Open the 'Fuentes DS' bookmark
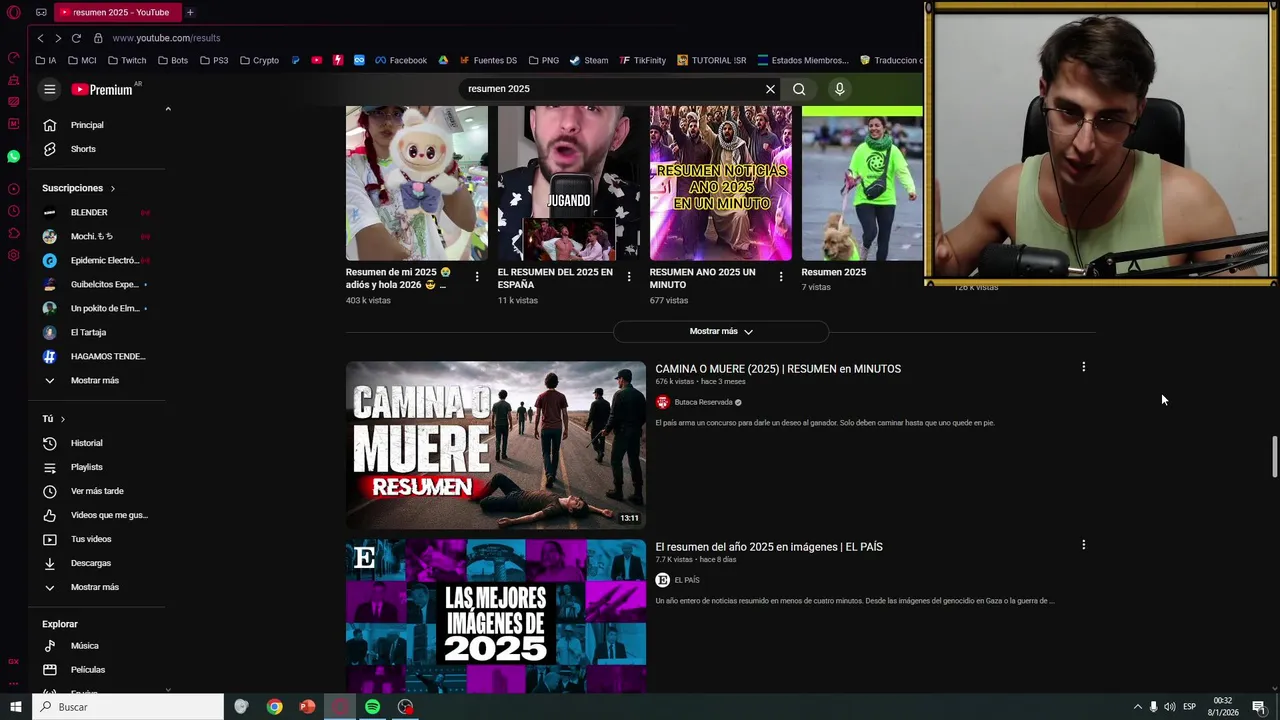This screenshot has height=720, width=1280. pyautogui.click(x=488, y=60)
